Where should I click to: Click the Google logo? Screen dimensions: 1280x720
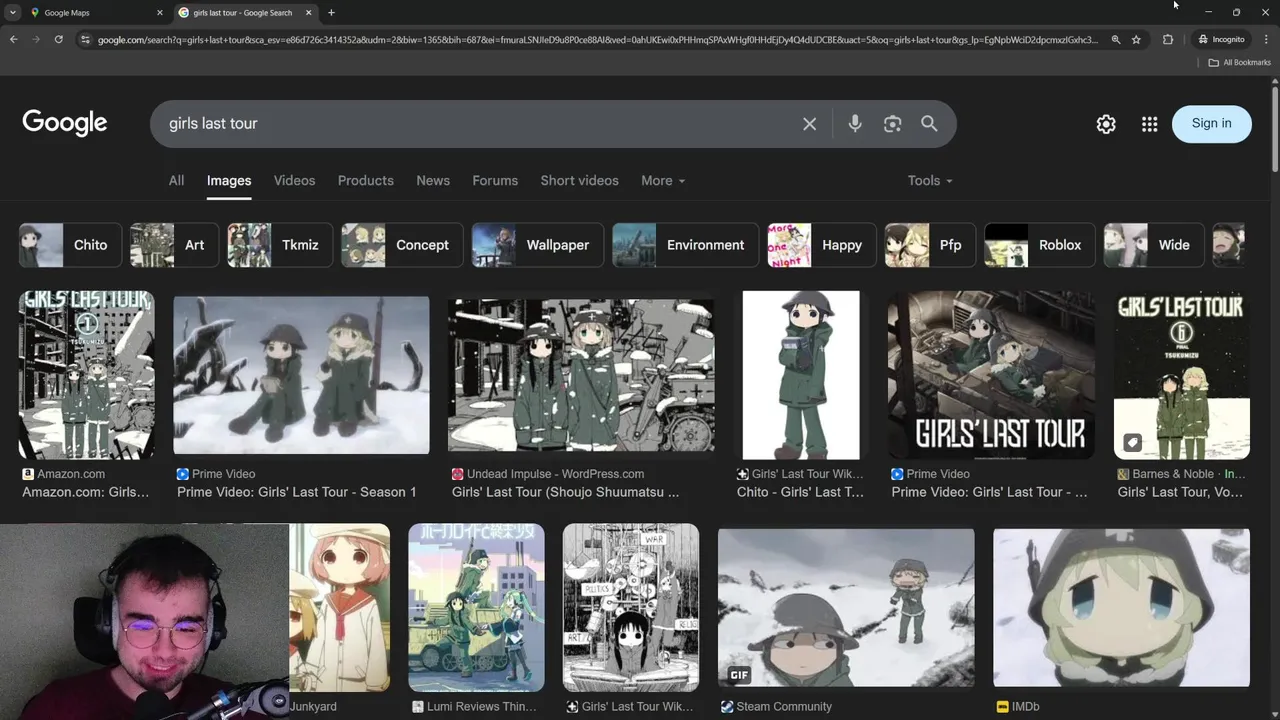[65, 123]
